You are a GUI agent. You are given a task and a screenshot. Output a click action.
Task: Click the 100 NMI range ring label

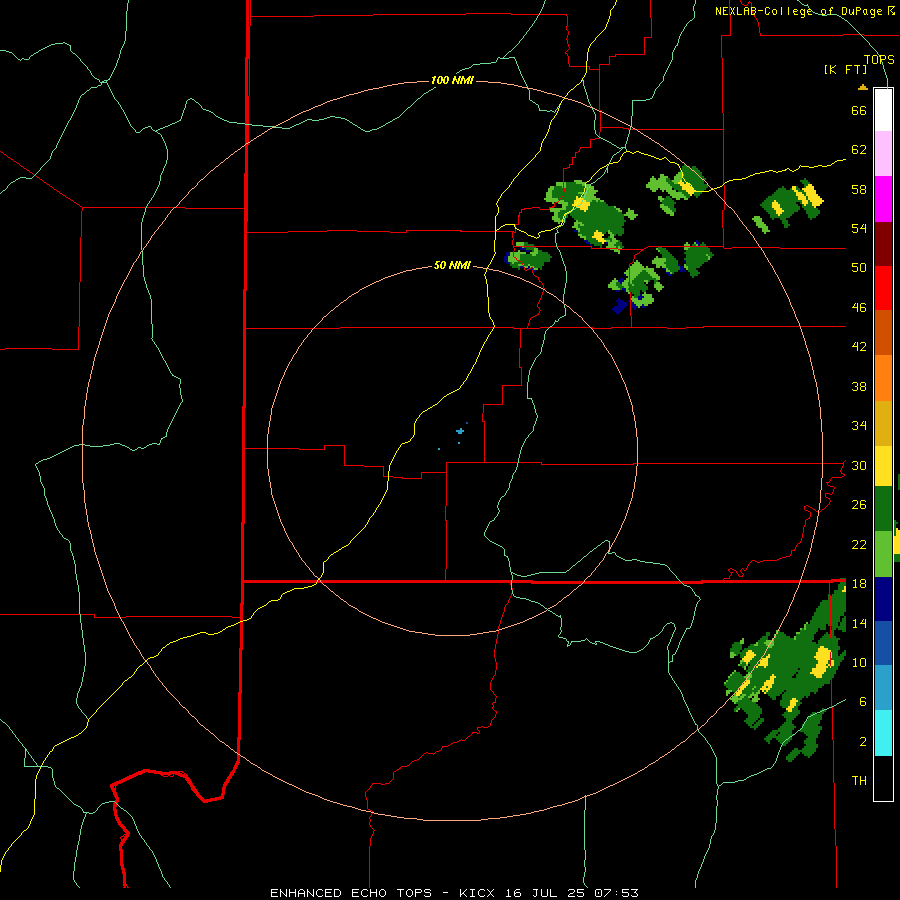pos(452,80)
